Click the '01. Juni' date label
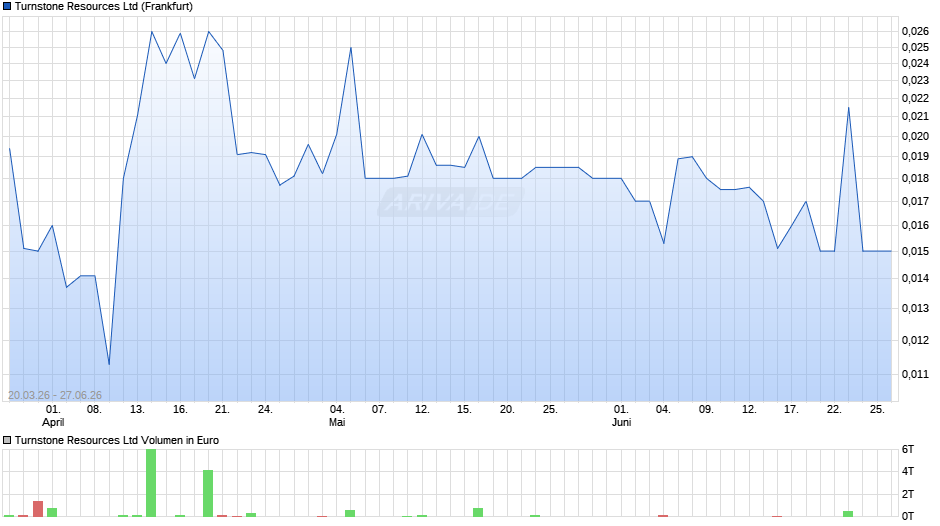 (x=621, y=416)
